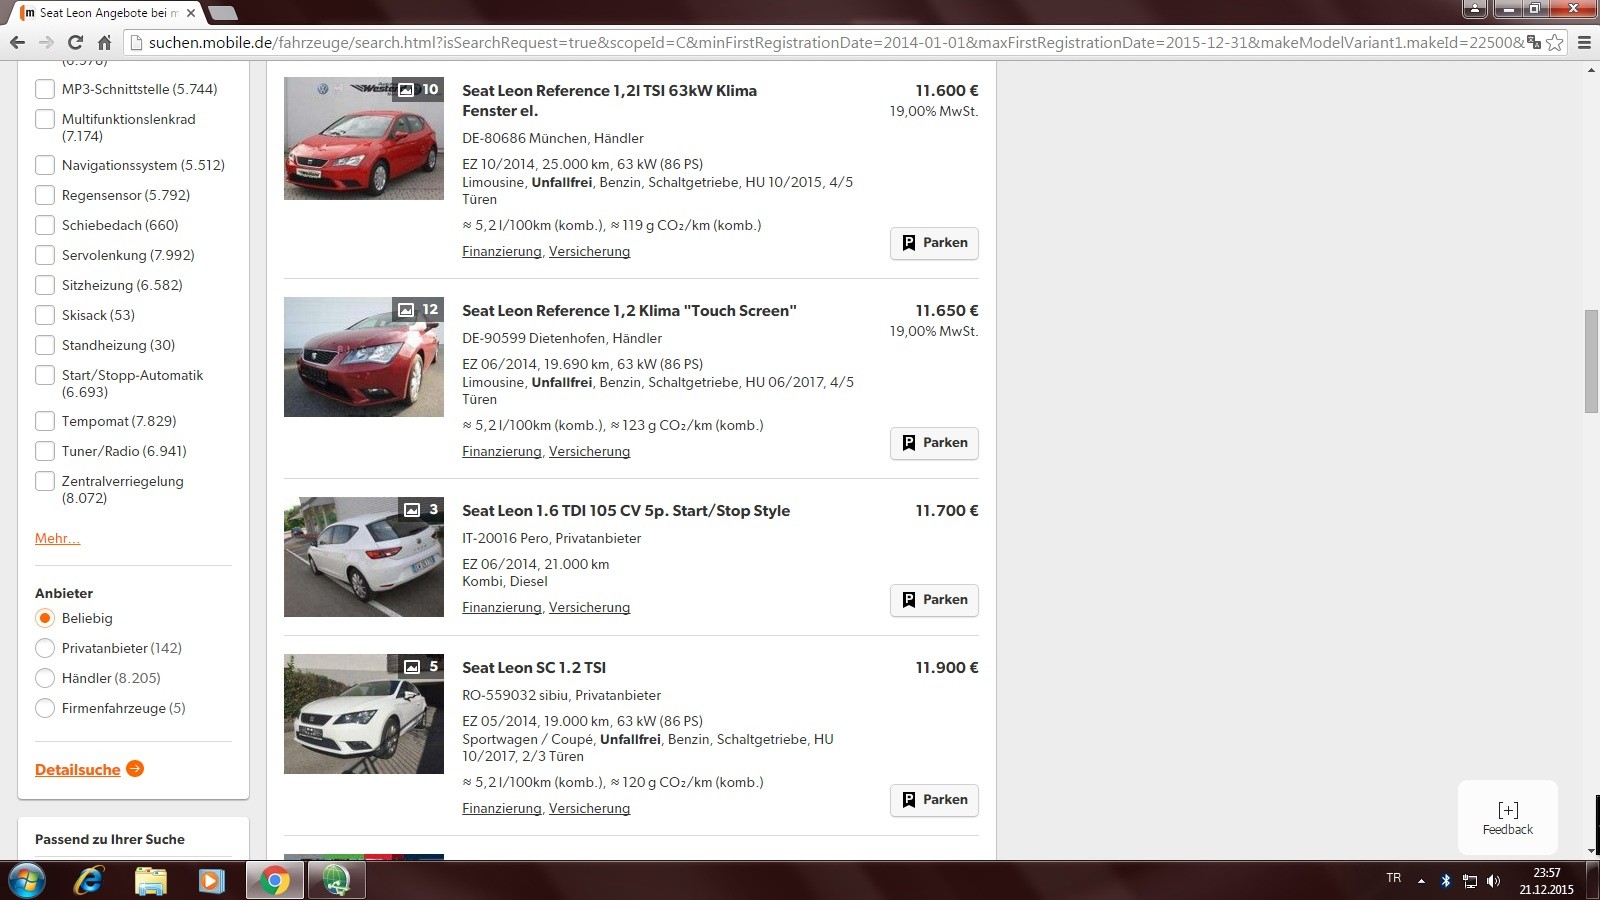Bookmark this page with the star icon
The height and width of the screenshot is (900, 1600).
pos(1554,42)
